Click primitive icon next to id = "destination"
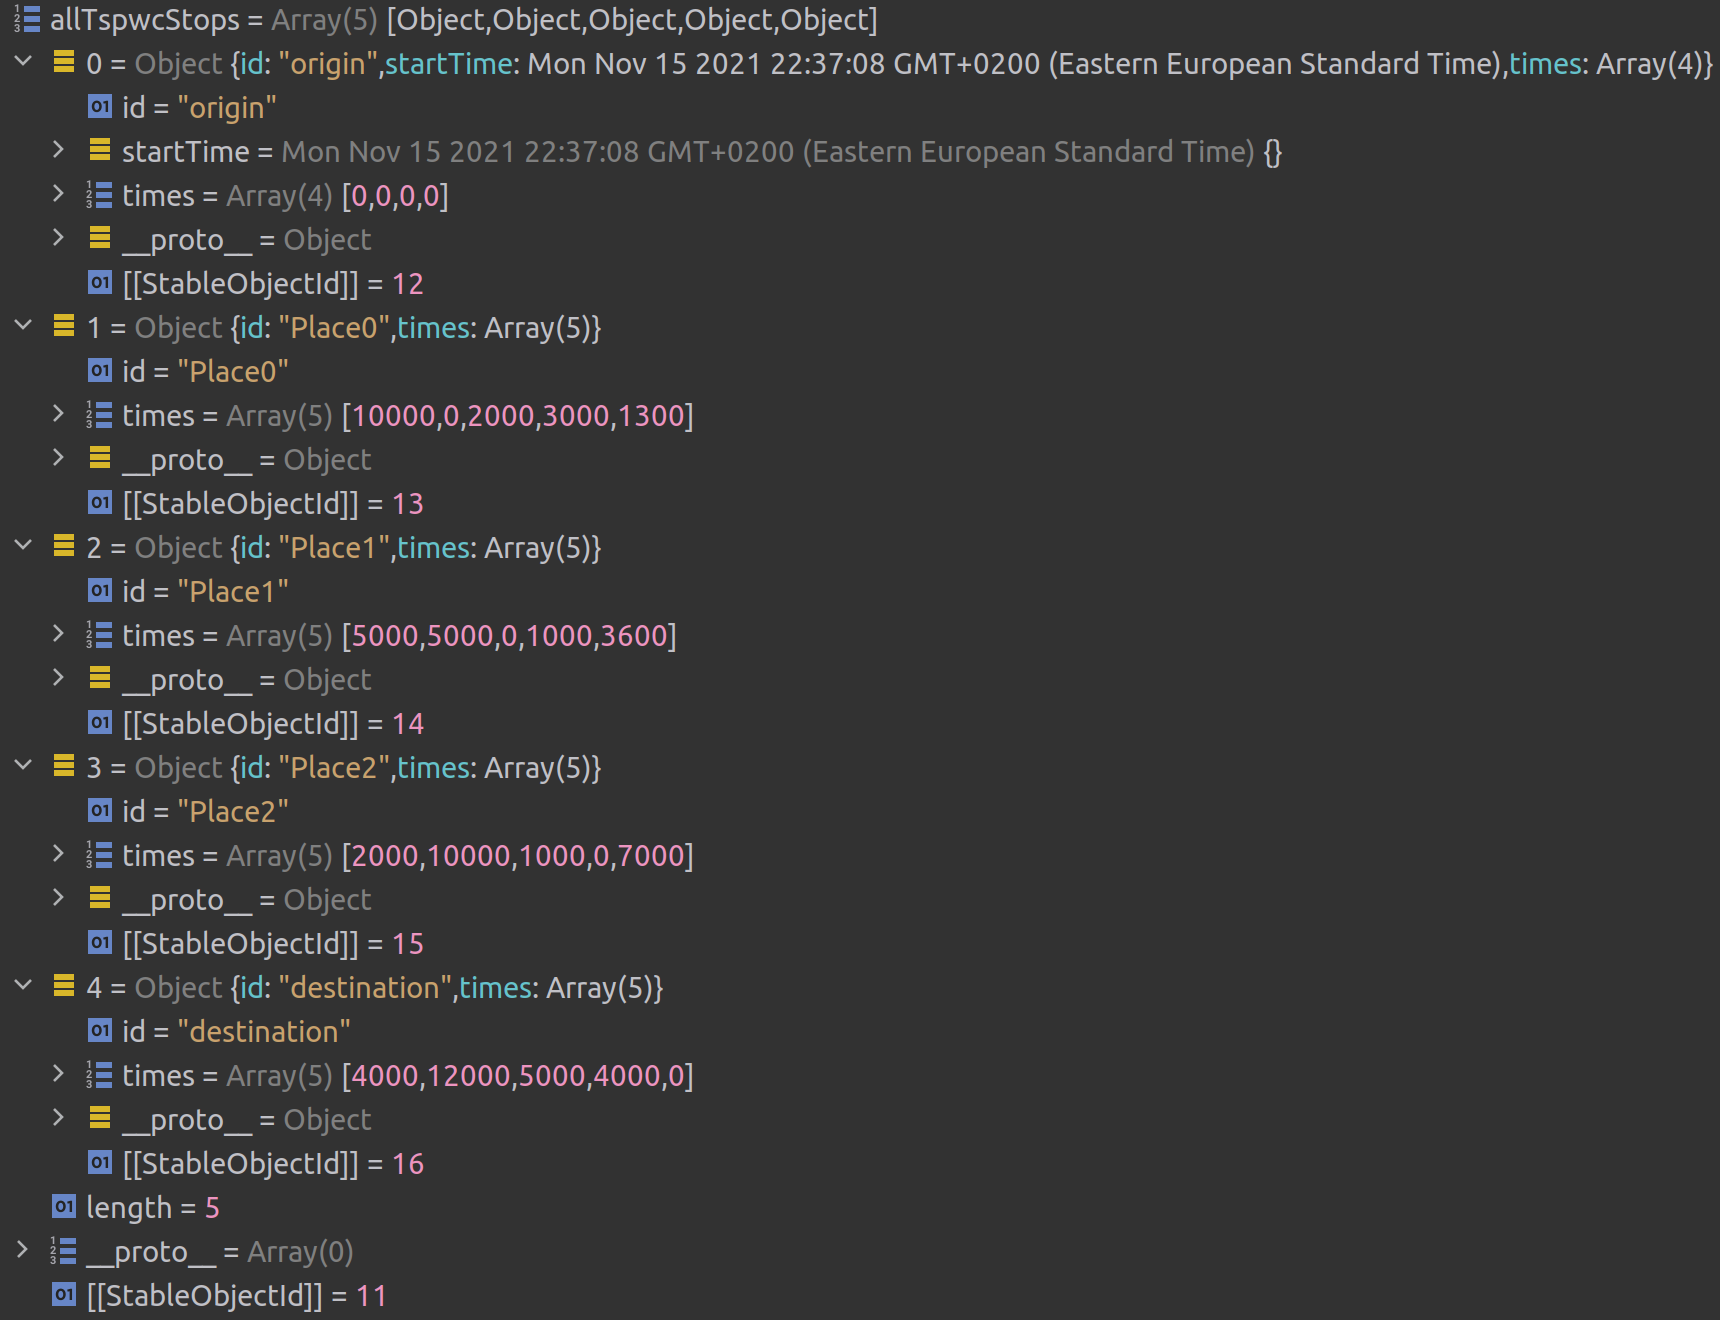1720x1320 pixels. coord(100,1030)
